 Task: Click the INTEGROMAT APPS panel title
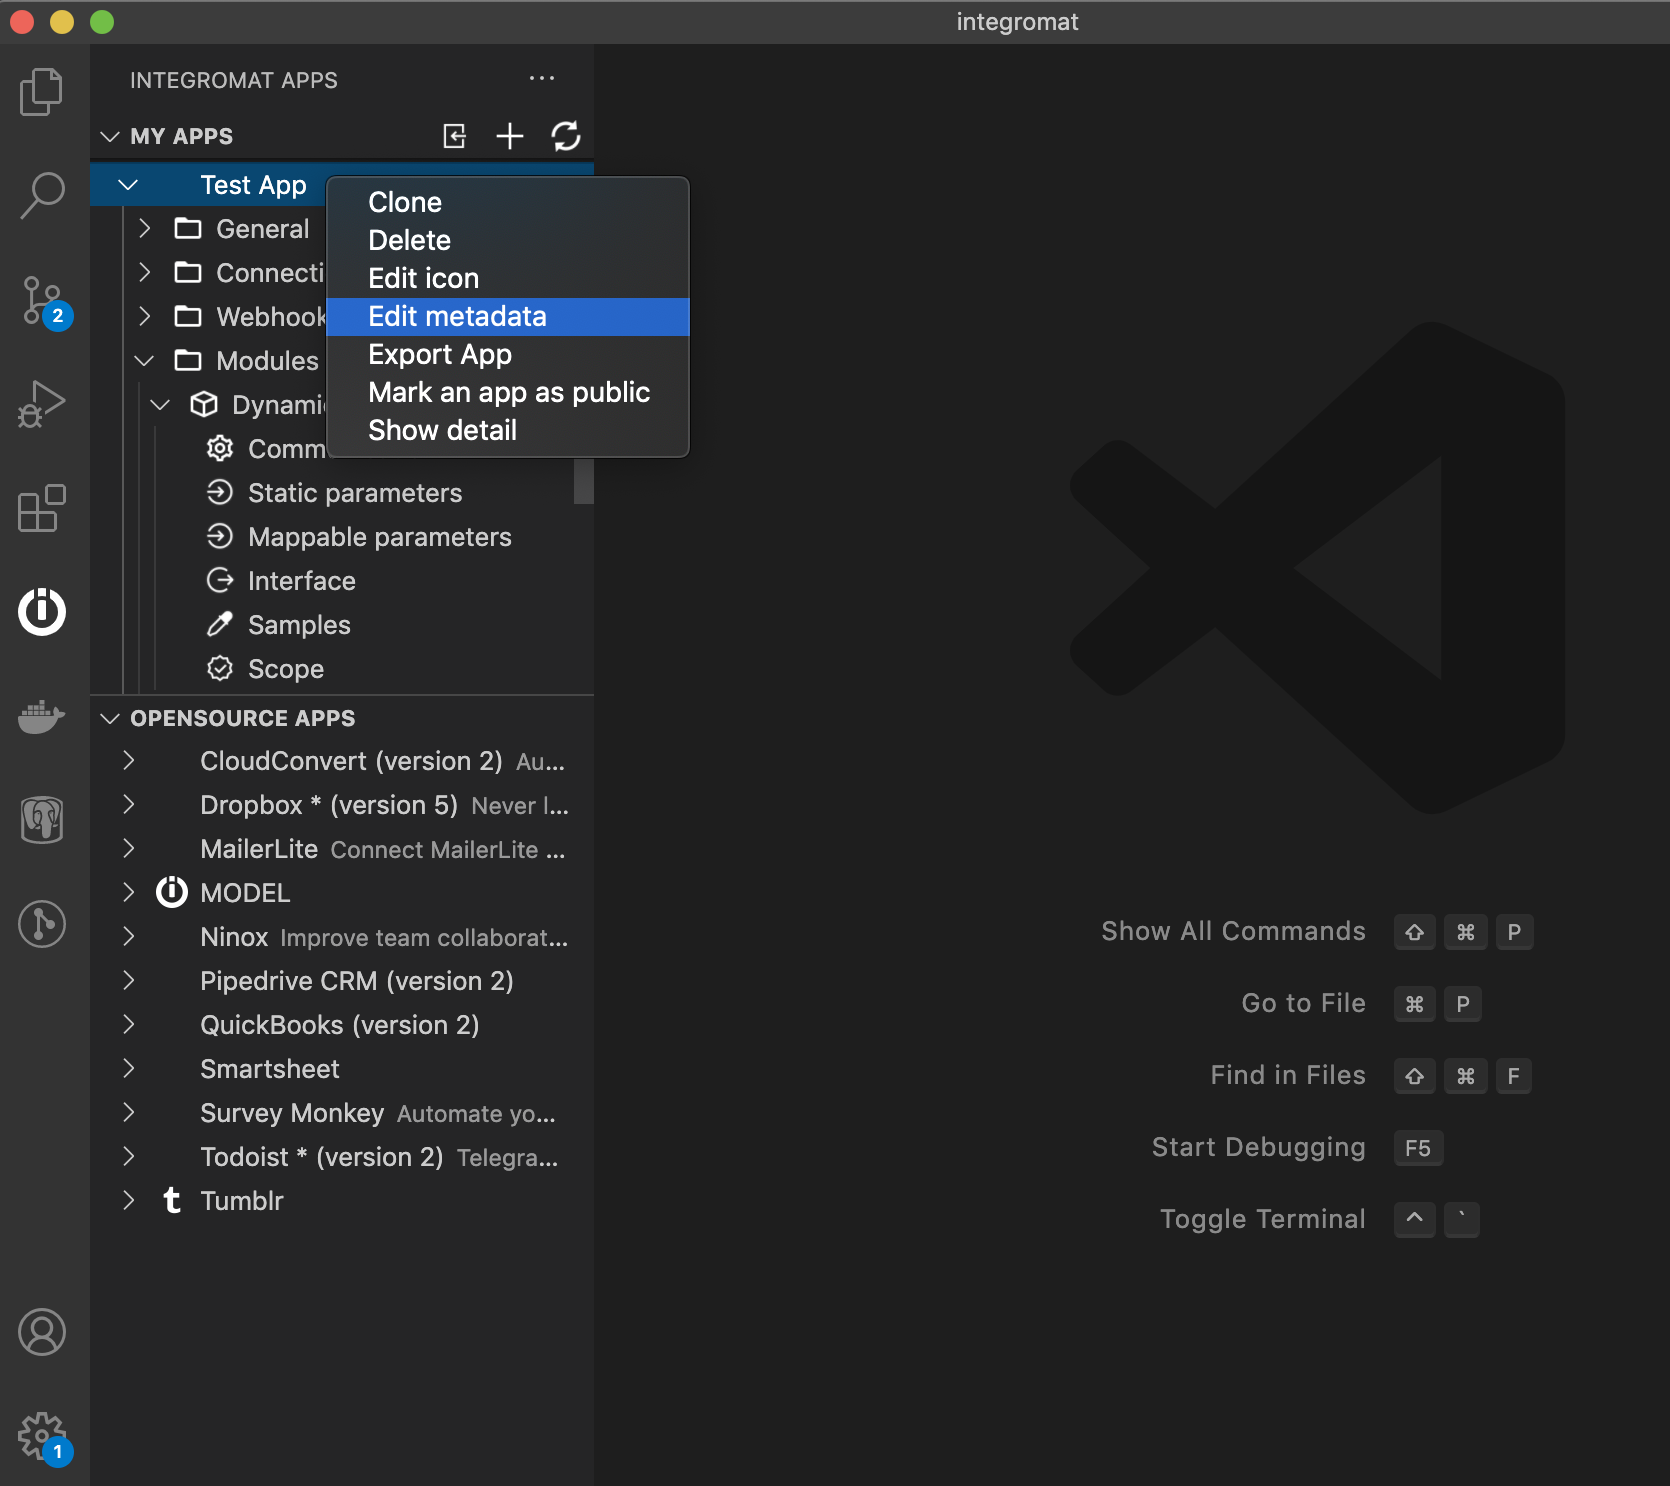234,80
